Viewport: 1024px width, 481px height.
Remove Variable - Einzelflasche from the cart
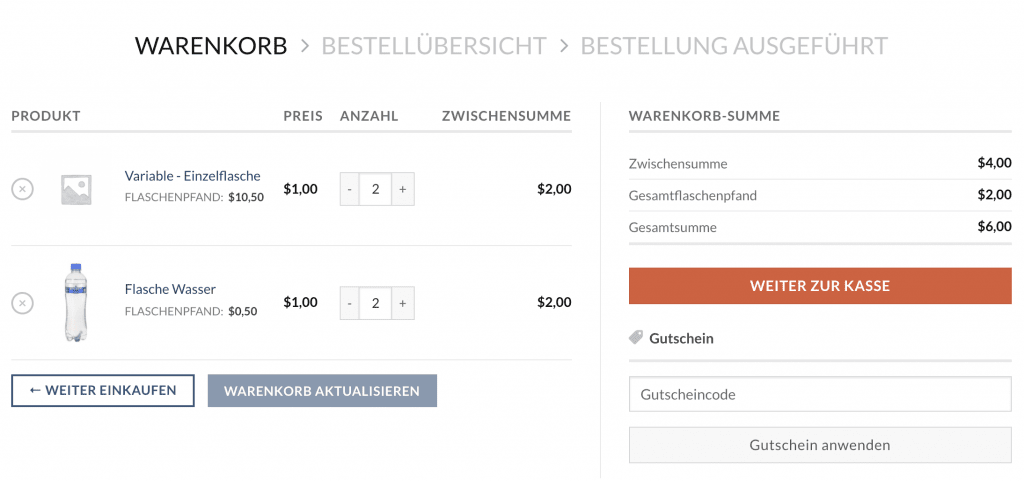coord(22,189)
